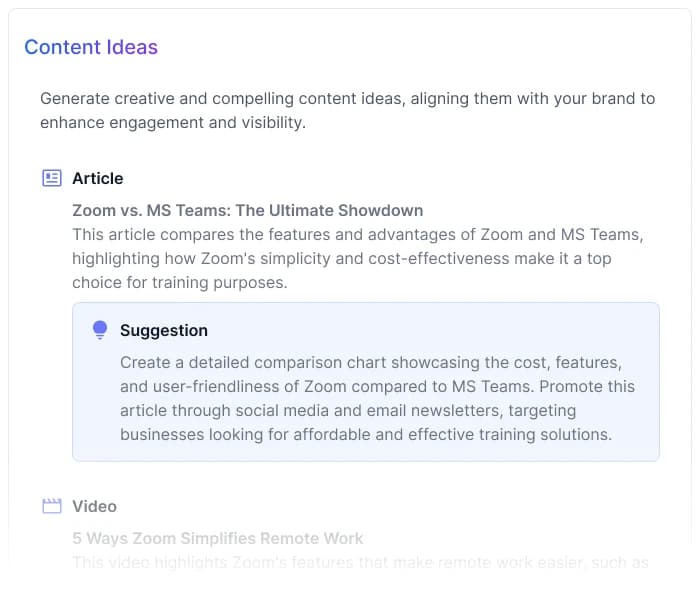Select the Video section label
The width and height of the screenshot is (700, 600).
pos(94,506)
